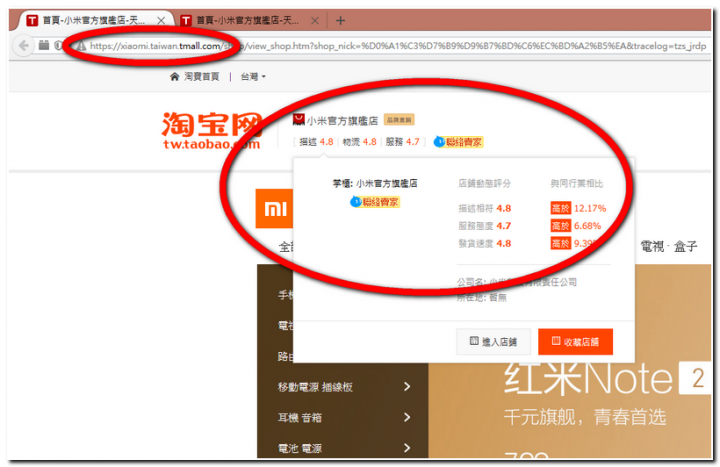
Task: Open a new browser tab with plus
Action: 340,21
